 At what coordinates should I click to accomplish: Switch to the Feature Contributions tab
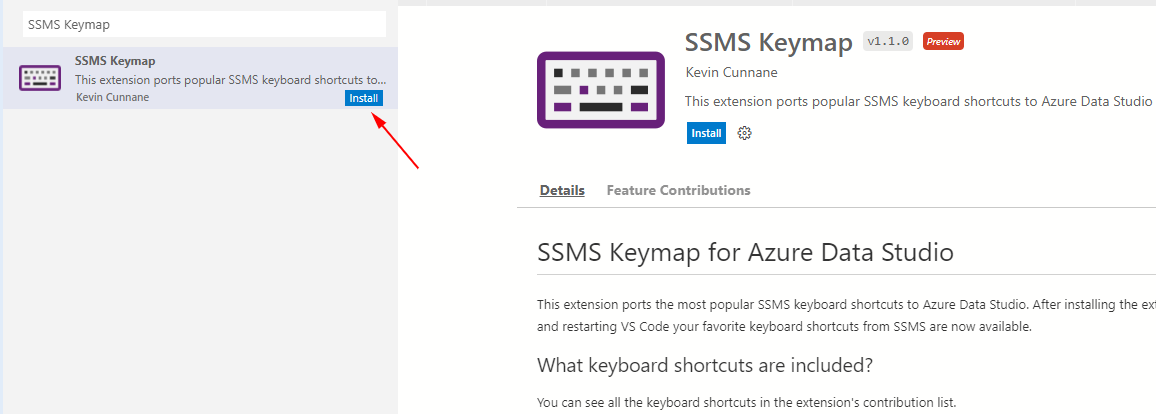pos(678,191)
